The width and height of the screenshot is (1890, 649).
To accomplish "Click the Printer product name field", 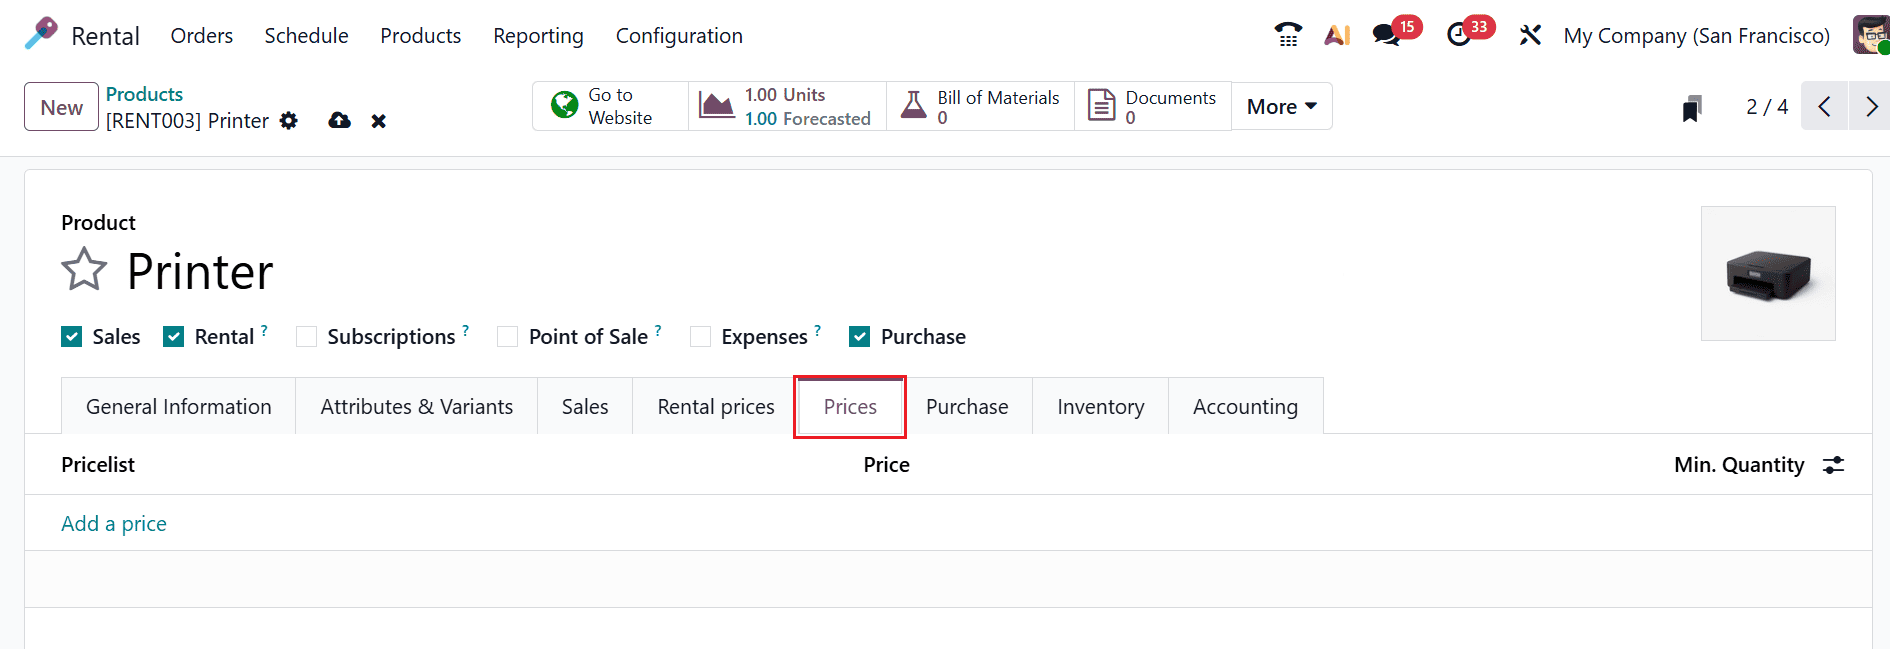I will [x=200, y=271].
